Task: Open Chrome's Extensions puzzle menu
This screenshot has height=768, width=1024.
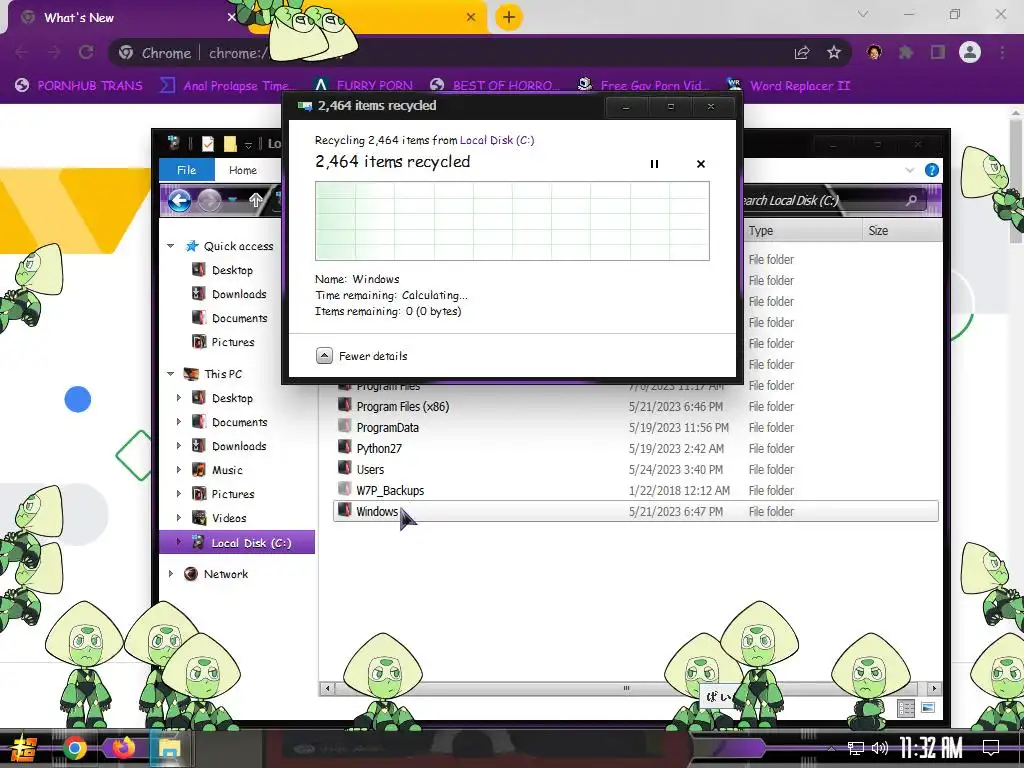Action: tap(906, 53)
